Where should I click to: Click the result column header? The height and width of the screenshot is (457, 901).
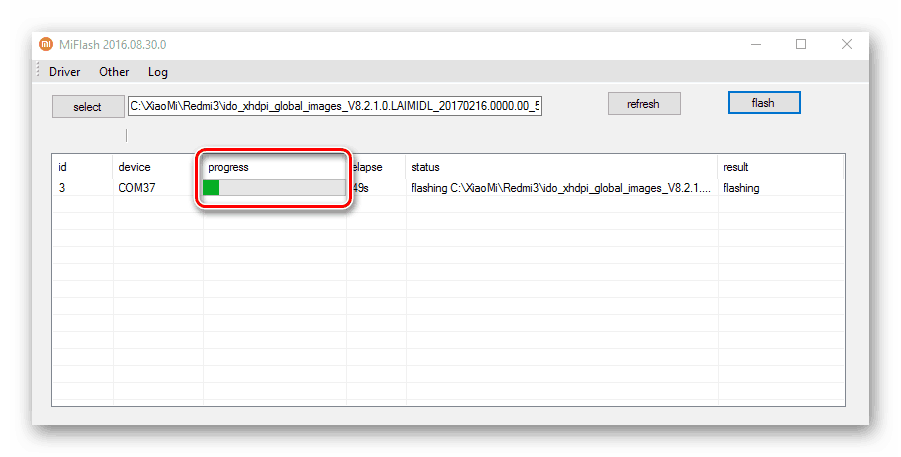coord(735,167)
